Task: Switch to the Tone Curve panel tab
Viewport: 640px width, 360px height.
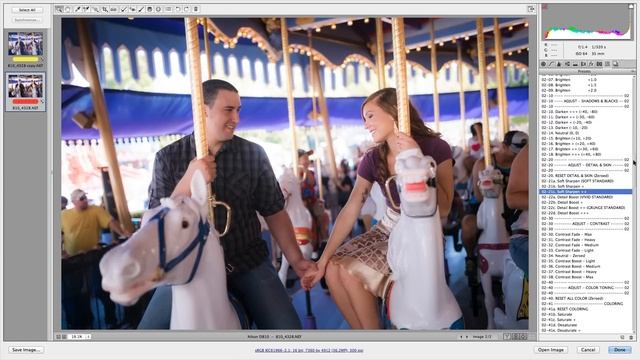Action: point(551,64)
